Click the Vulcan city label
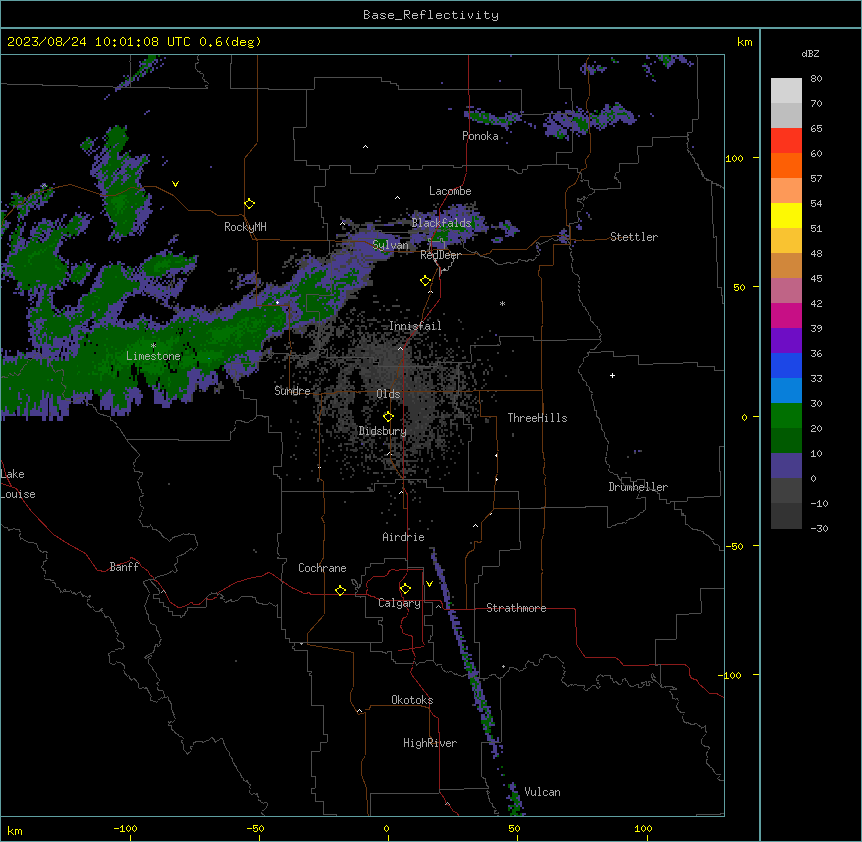The width and height of the screenshot is (862, 842). click(x=542, y=792)
